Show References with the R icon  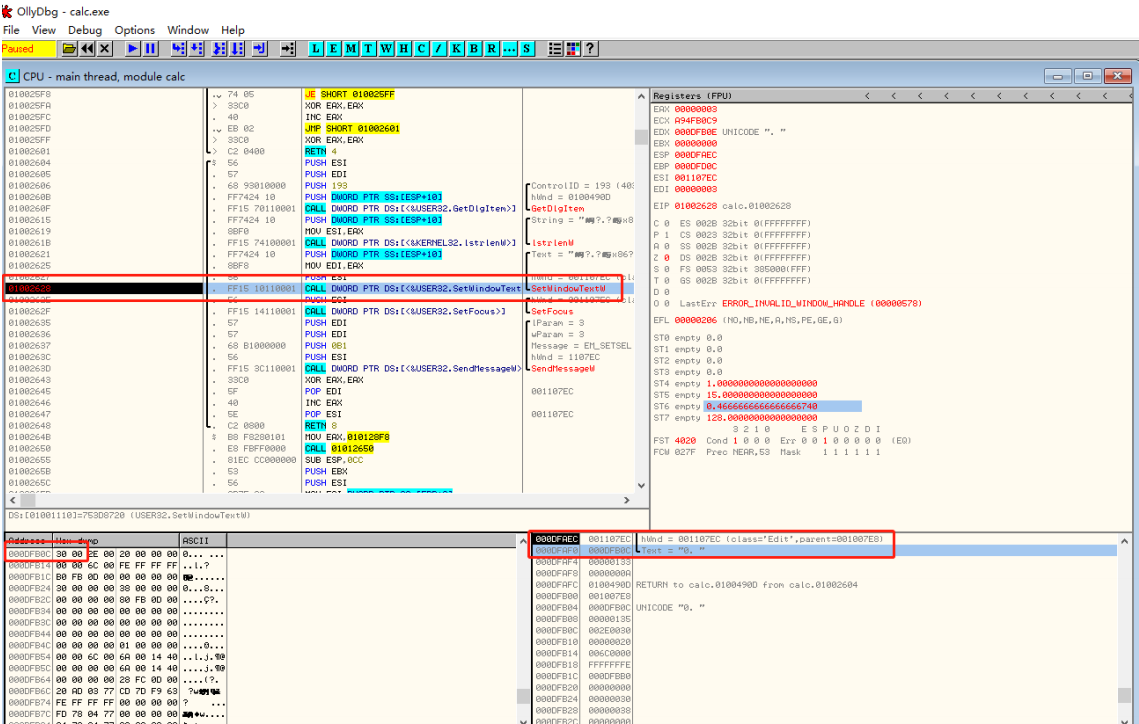[492, 49]
